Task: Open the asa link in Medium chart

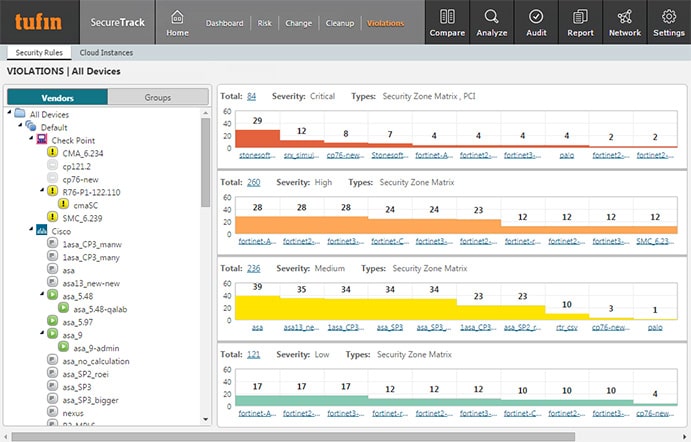Action: [x=257, y=327]
